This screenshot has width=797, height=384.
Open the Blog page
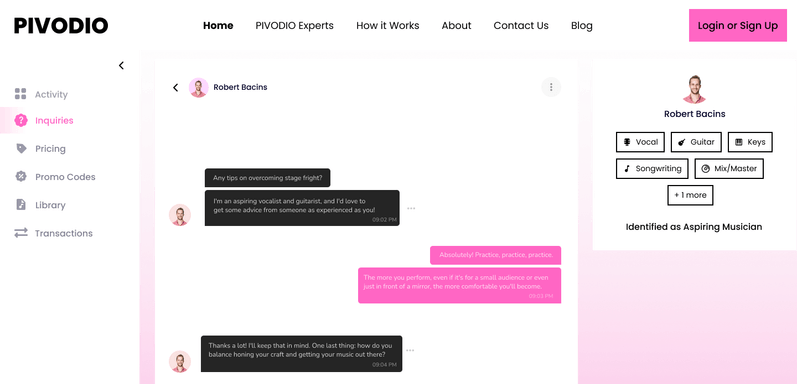[x=581, y=25]
